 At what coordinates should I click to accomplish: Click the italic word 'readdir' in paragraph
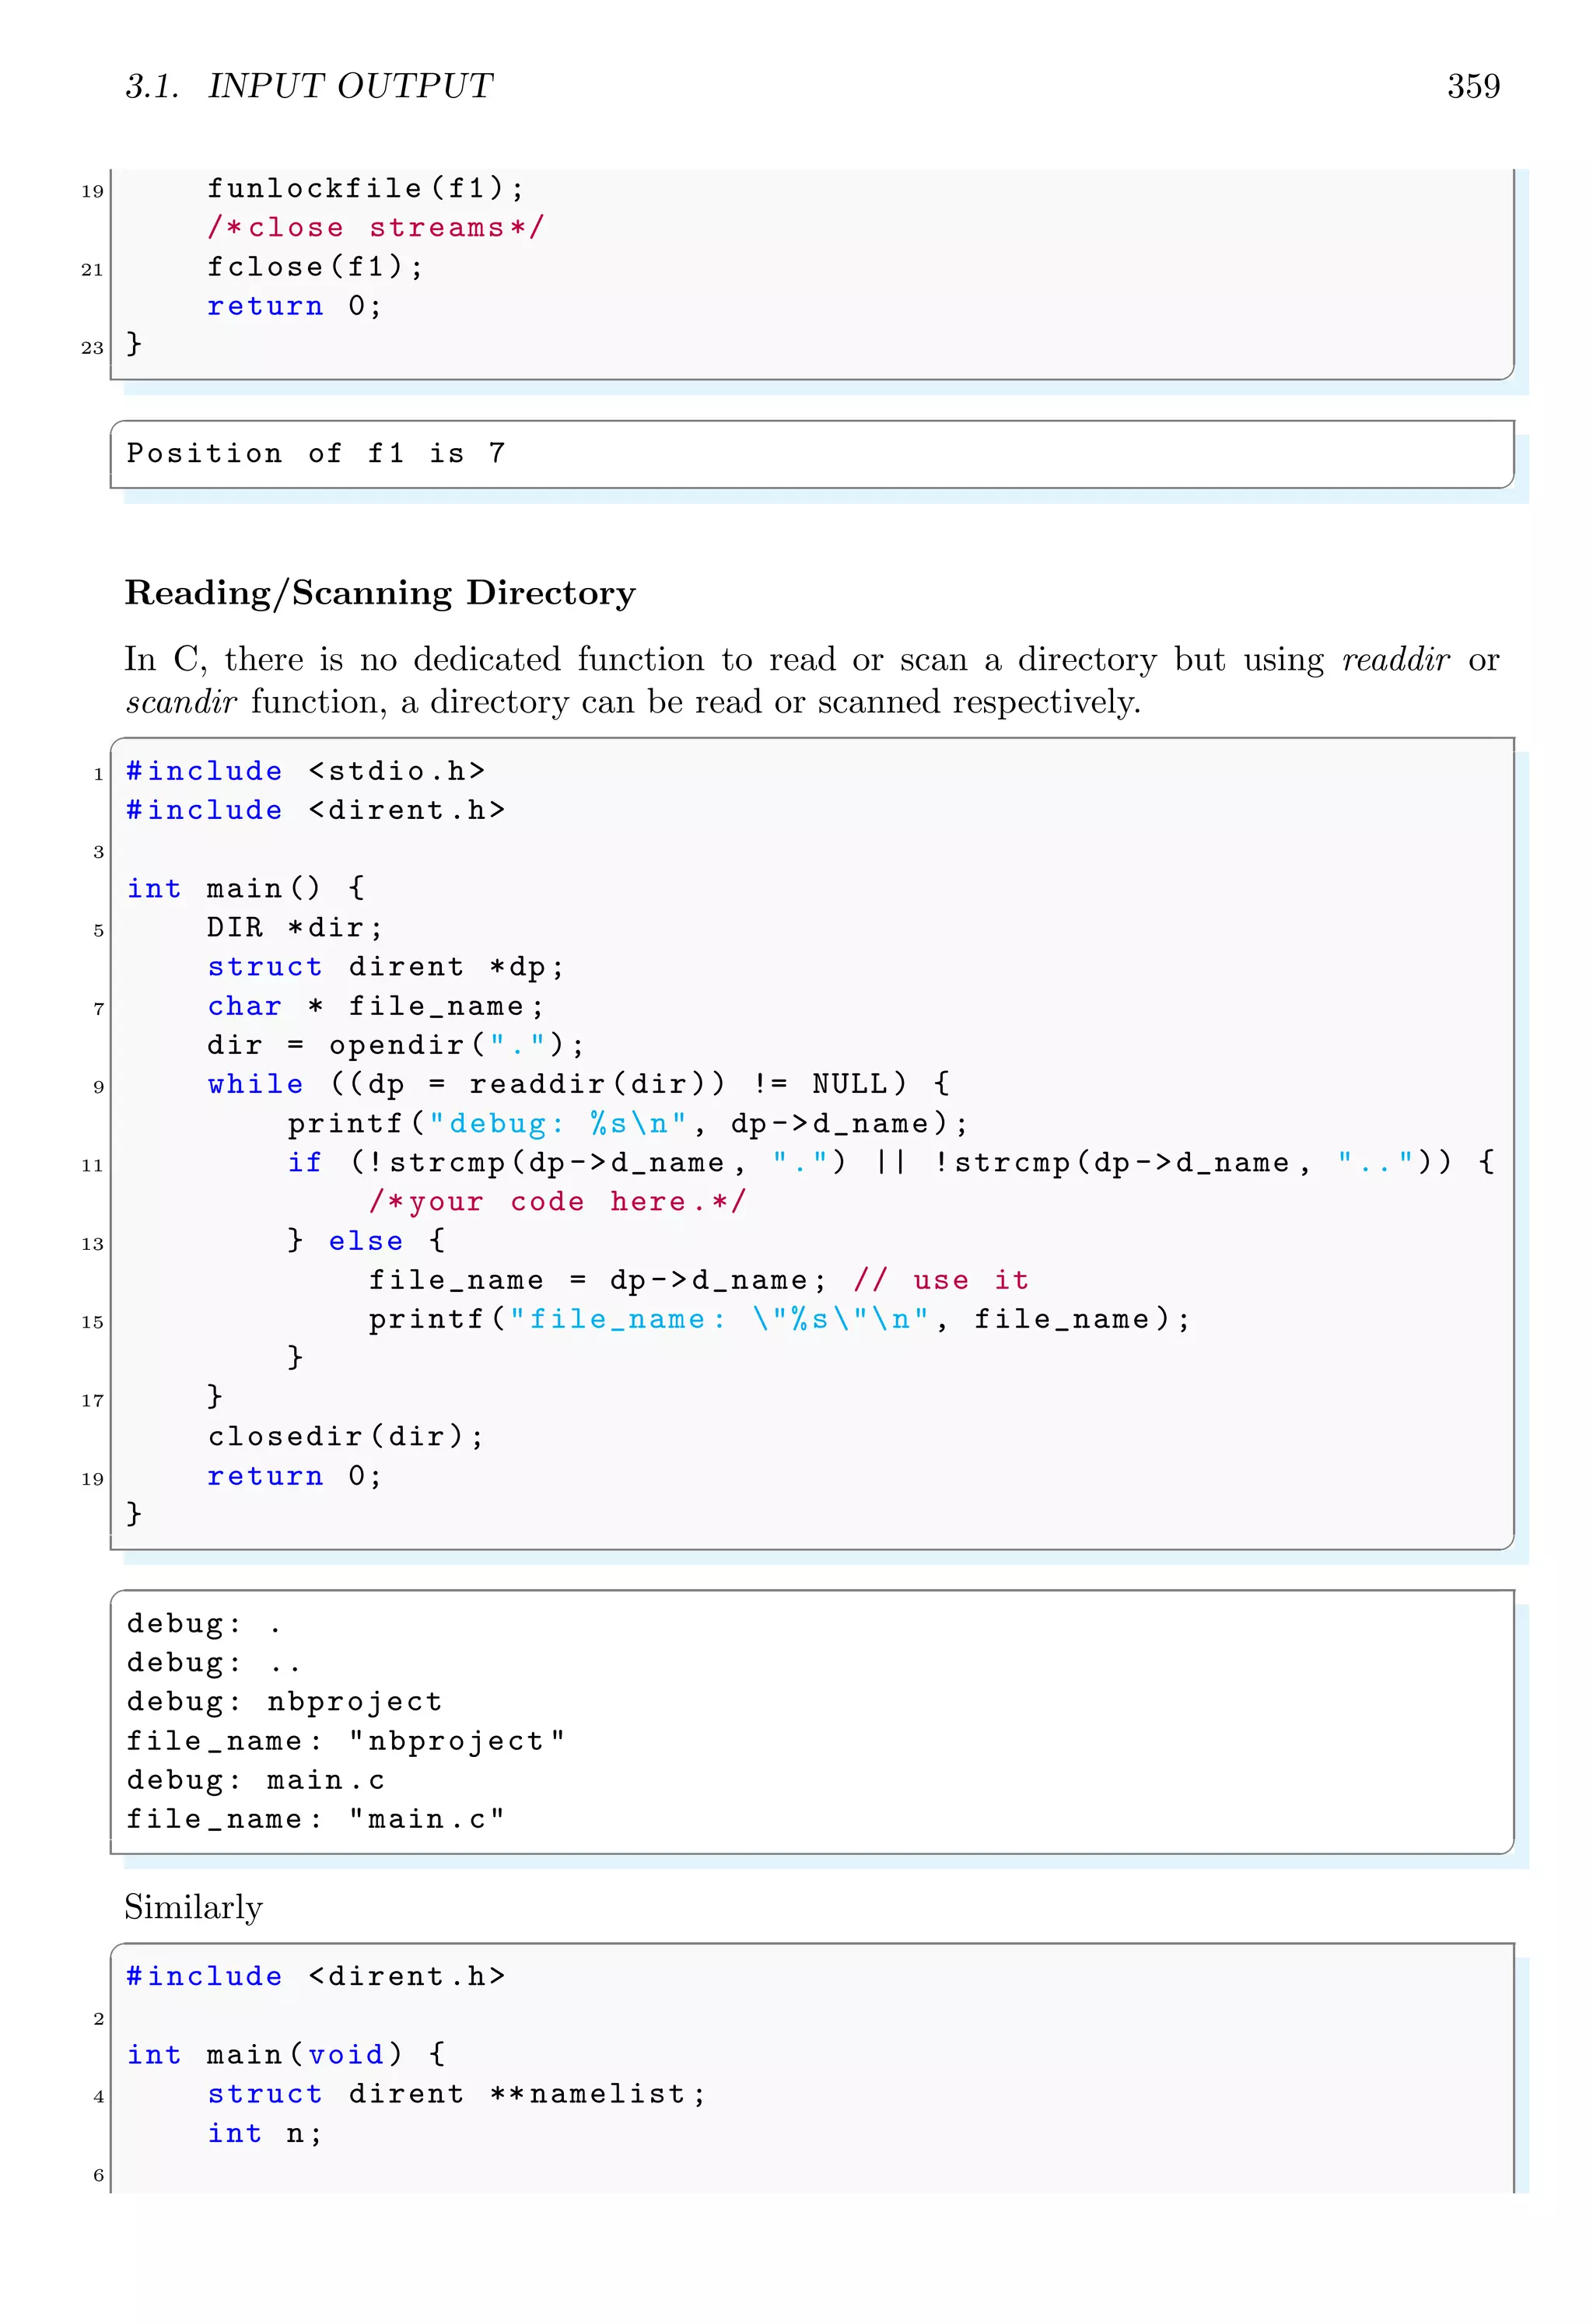(x=1395, y=659)
